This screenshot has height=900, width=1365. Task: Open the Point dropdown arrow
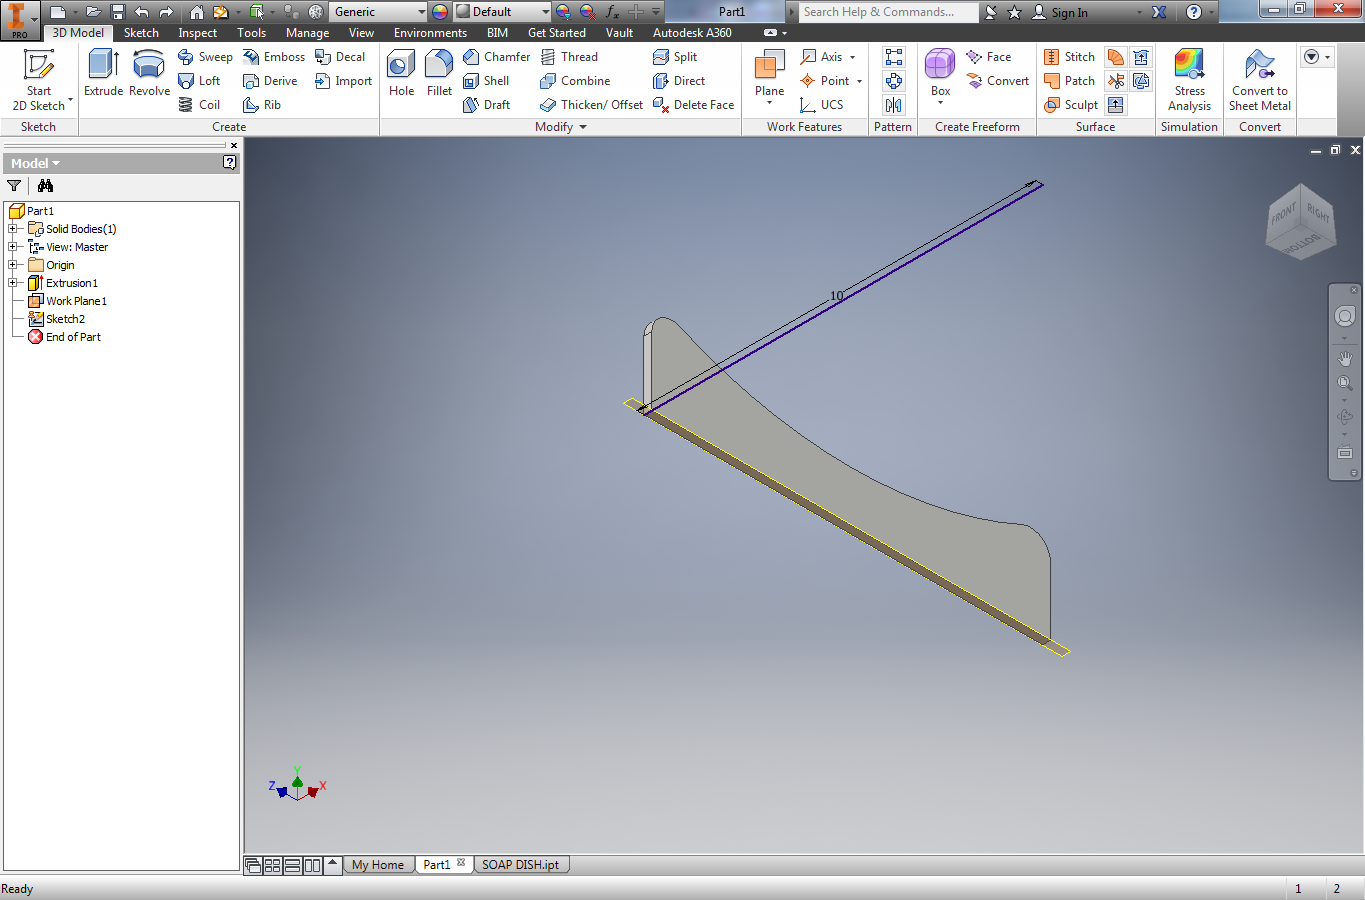click(x=859, y=81)
